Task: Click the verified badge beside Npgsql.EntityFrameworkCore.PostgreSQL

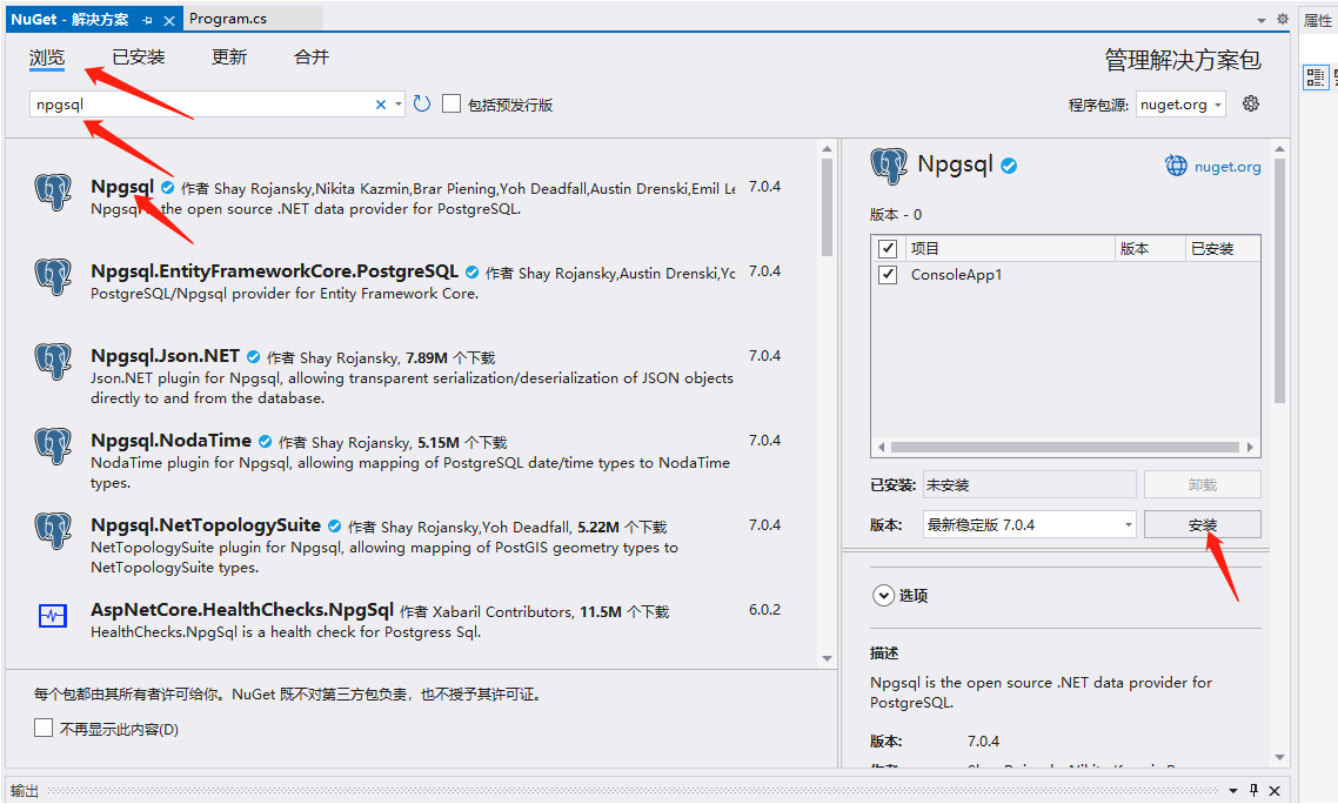Action: (x=472, y=272)
